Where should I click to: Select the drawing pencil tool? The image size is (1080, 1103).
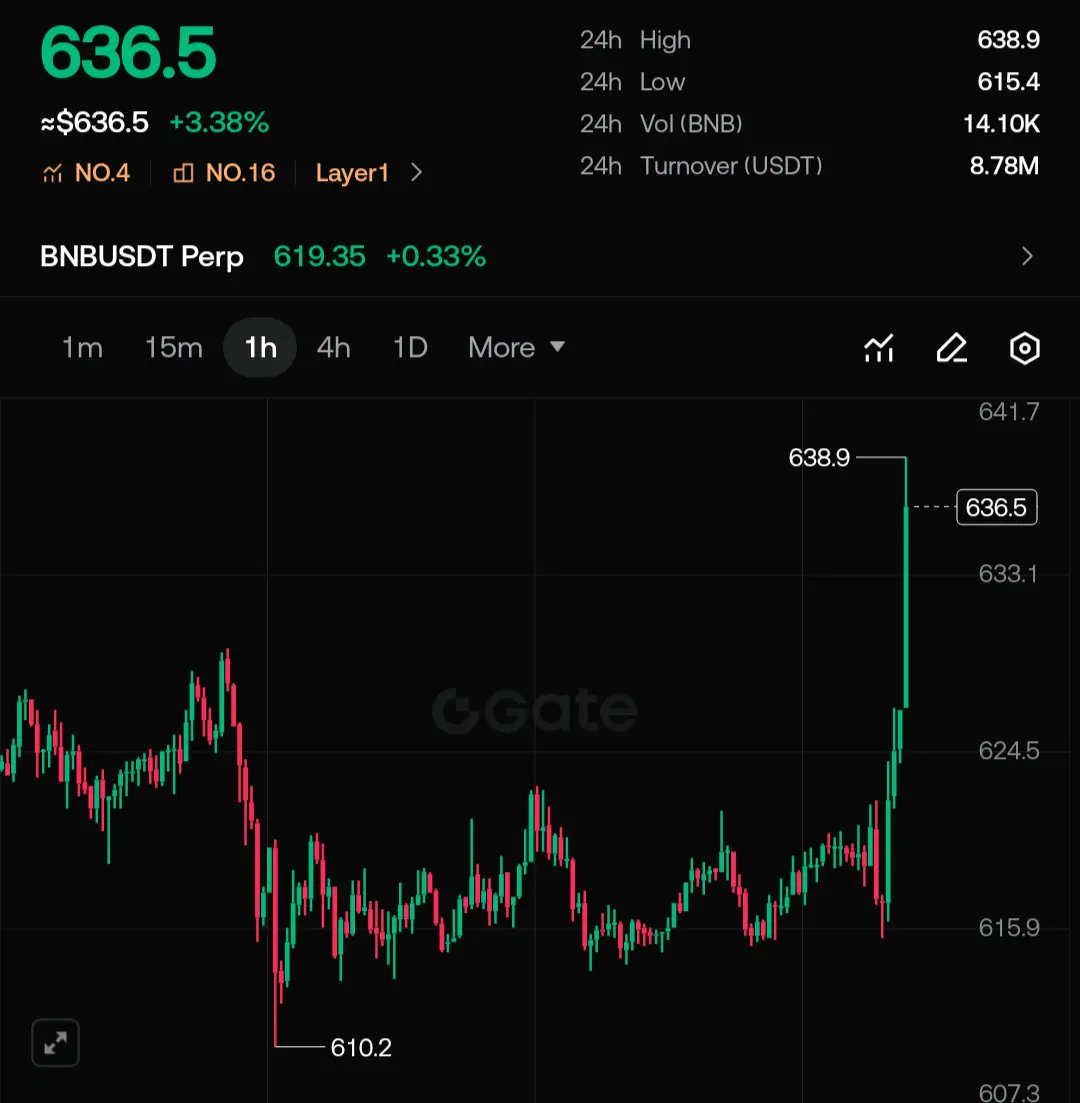click(952, 348)
